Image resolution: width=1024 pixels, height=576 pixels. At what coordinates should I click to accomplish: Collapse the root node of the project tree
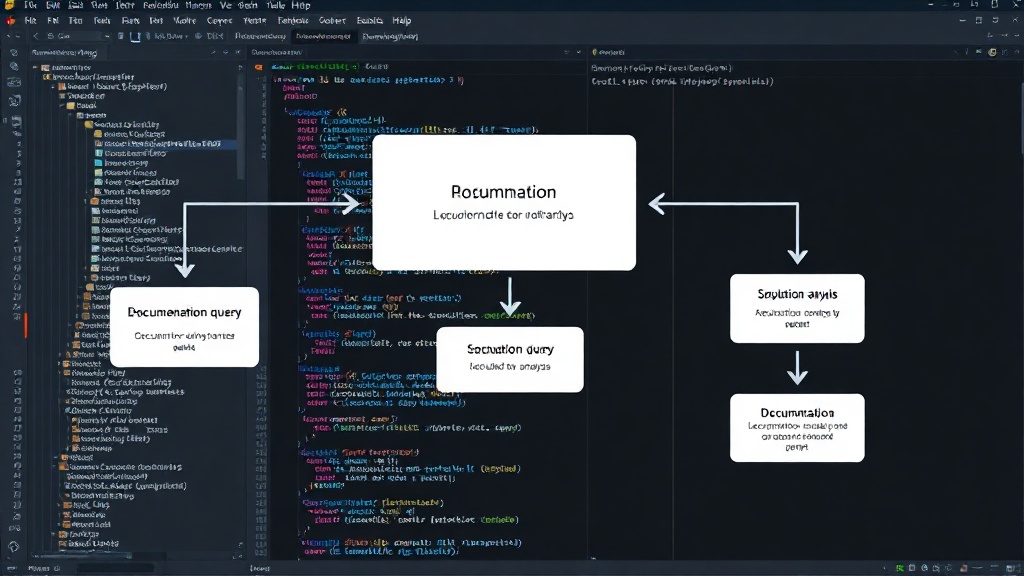(x=35, y=67)
